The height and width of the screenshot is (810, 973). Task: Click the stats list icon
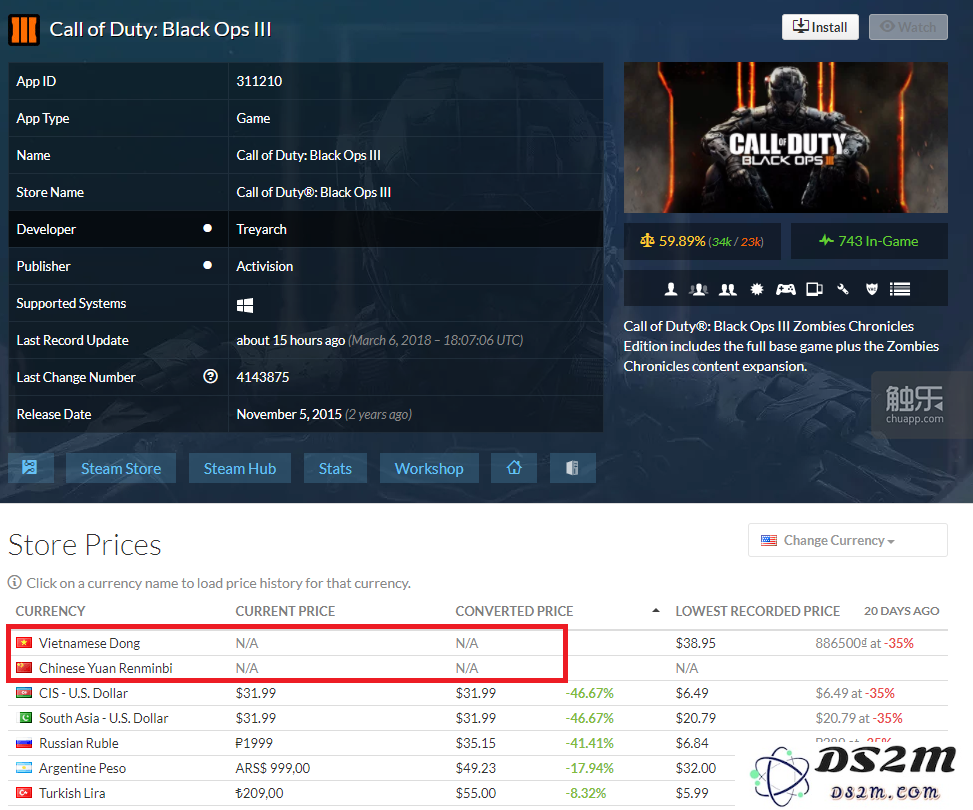900,289
